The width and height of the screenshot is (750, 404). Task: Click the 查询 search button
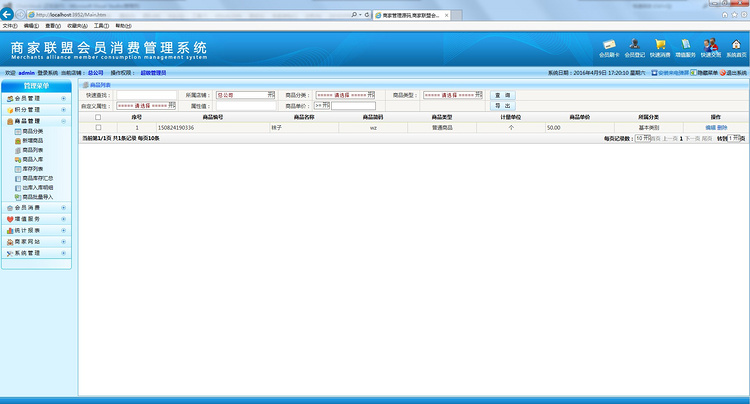(503, 95)
